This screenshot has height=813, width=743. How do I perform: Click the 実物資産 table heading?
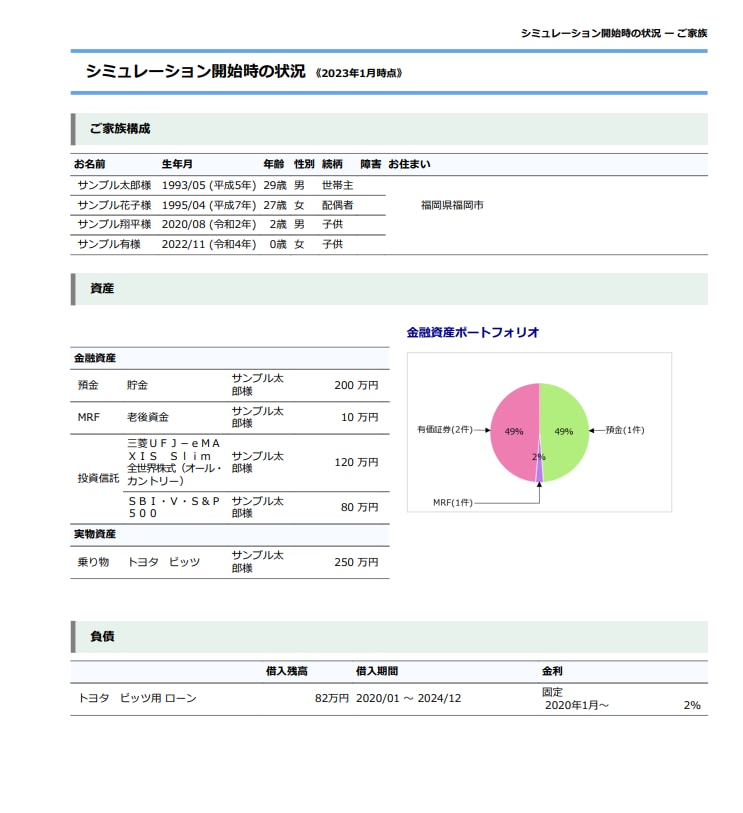pos(95,535)
